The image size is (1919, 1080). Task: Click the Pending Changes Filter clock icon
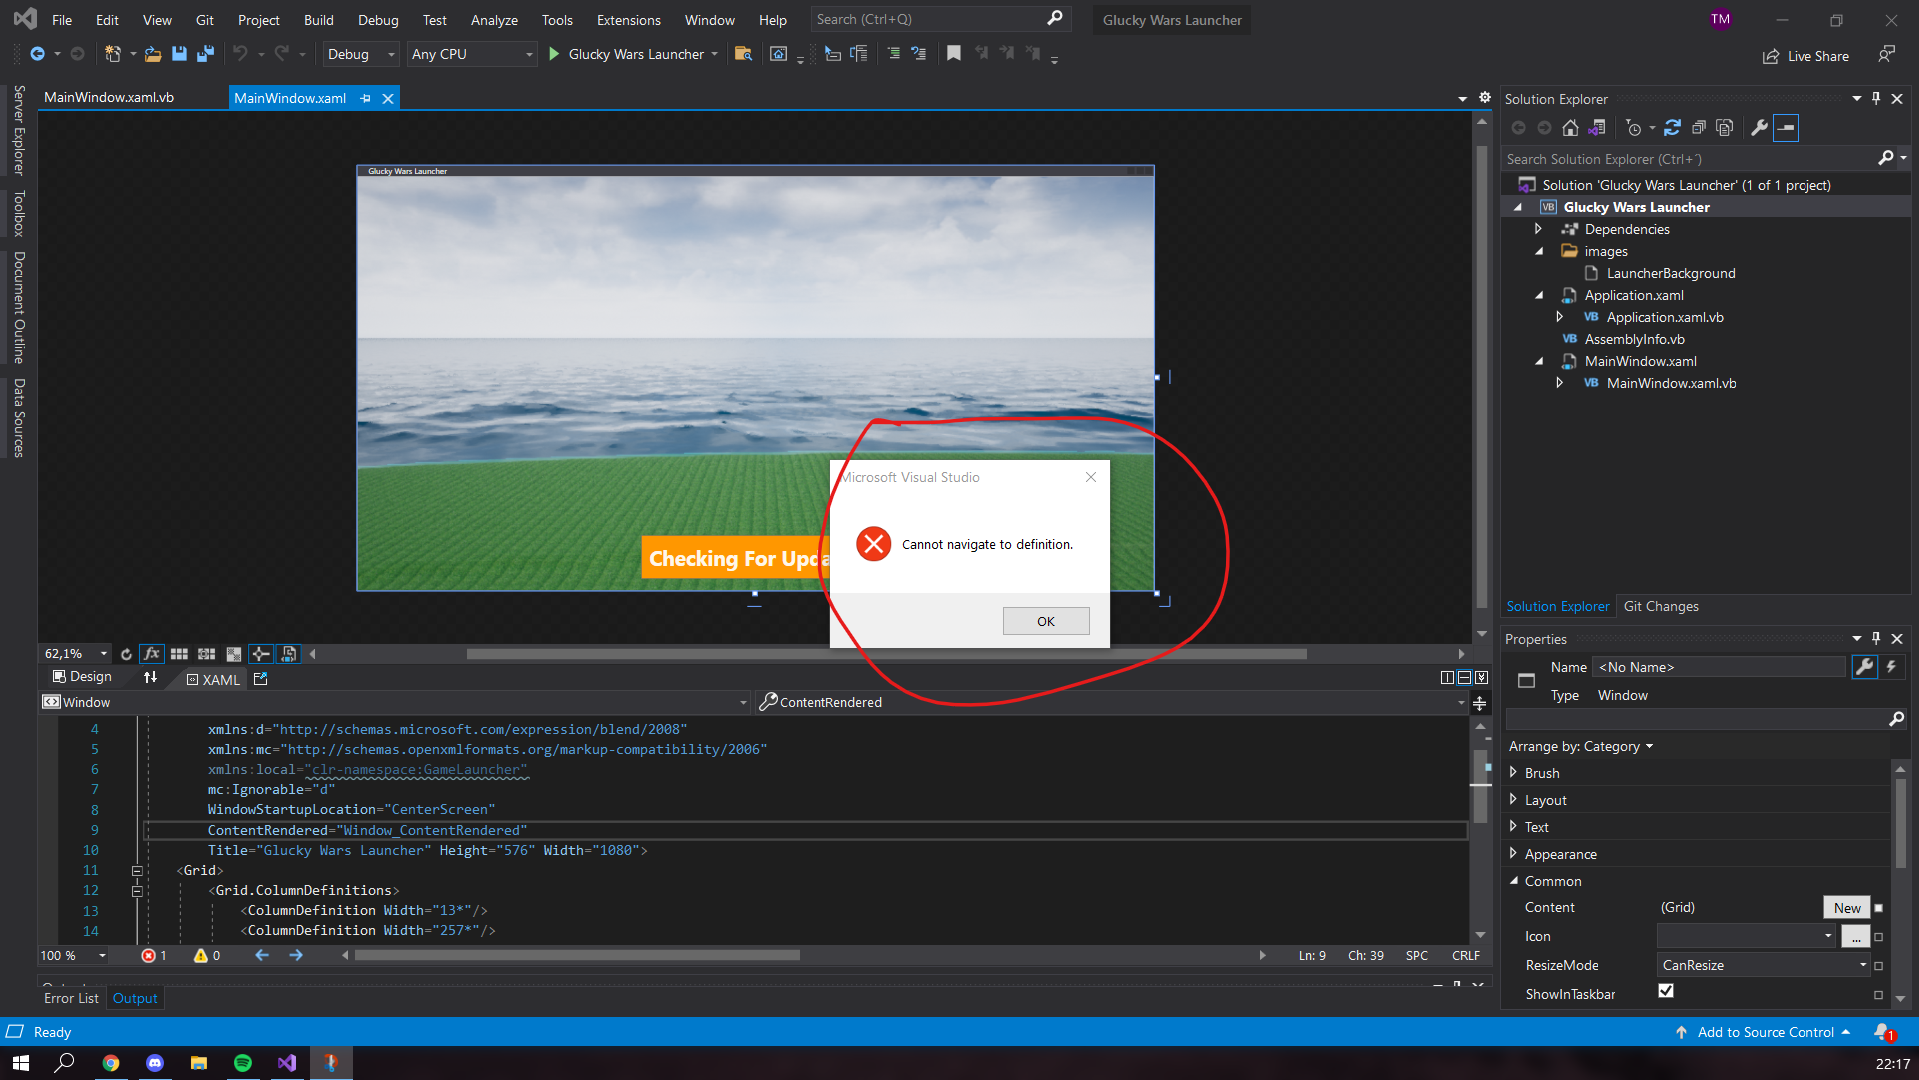pos(1634,128)
